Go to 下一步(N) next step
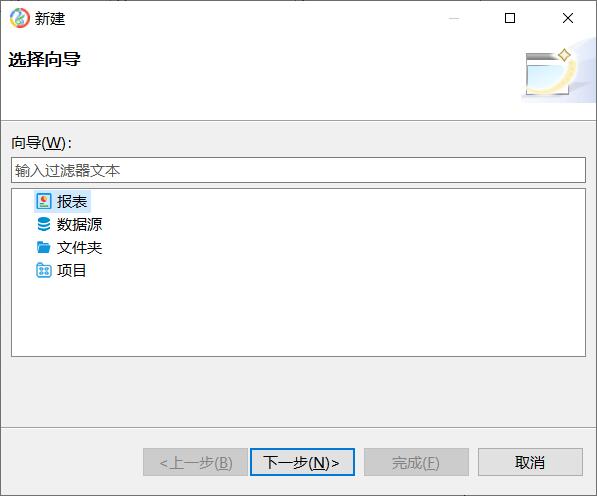 tap(302, 462)
